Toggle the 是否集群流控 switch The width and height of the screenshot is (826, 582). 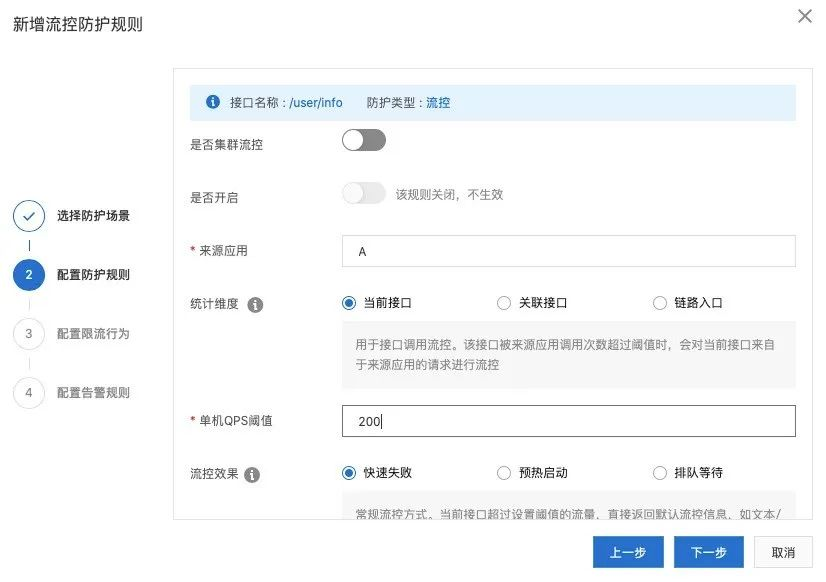click(363, 141)
